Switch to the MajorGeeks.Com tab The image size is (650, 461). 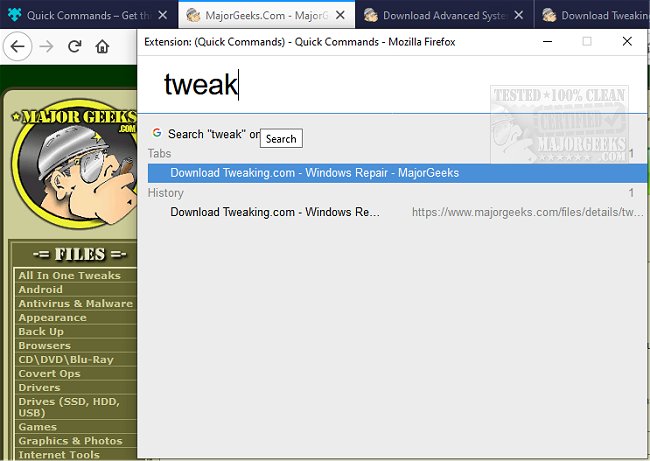[266, 15]
